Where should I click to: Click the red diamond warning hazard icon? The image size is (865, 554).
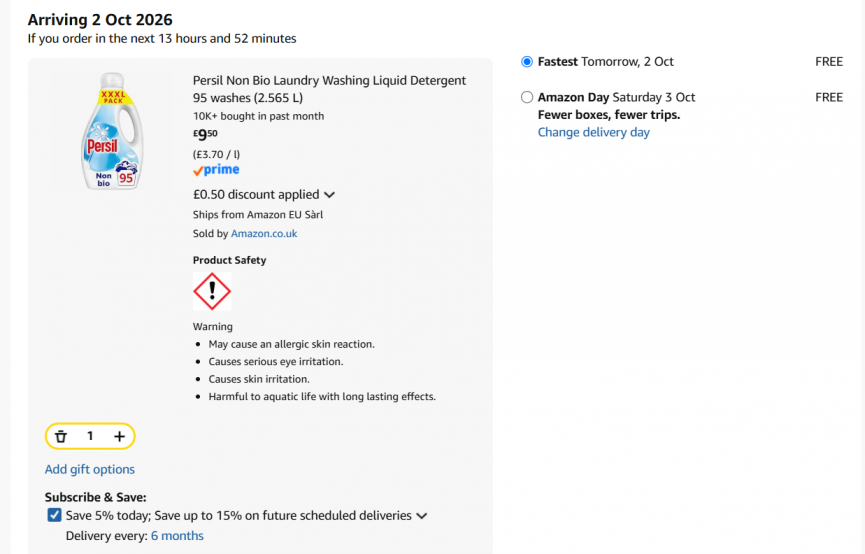point(212,291)
